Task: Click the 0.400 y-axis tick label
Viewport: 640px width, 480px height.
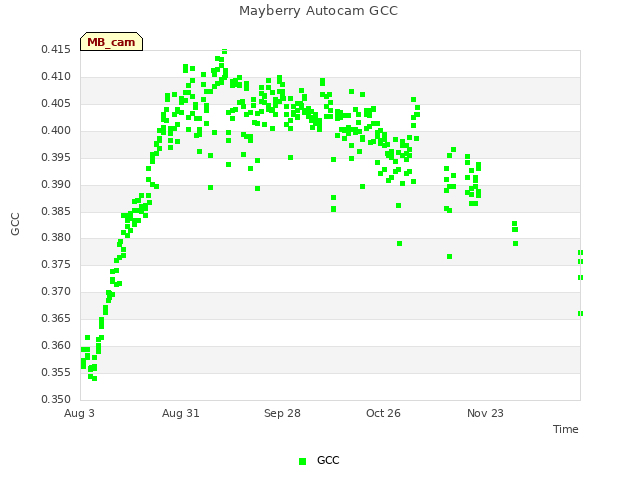Action: [x=56, y=131]
